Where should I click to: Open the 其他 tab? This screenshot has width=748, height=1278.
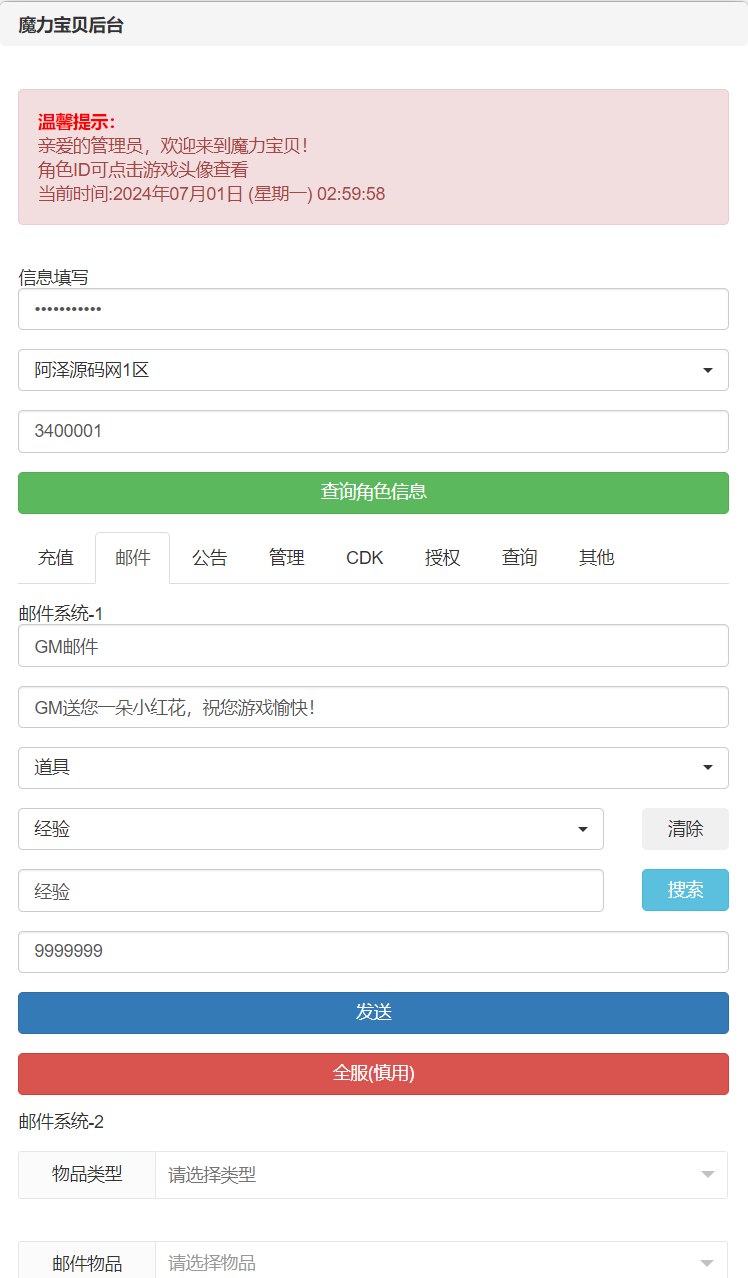(597, 558)
